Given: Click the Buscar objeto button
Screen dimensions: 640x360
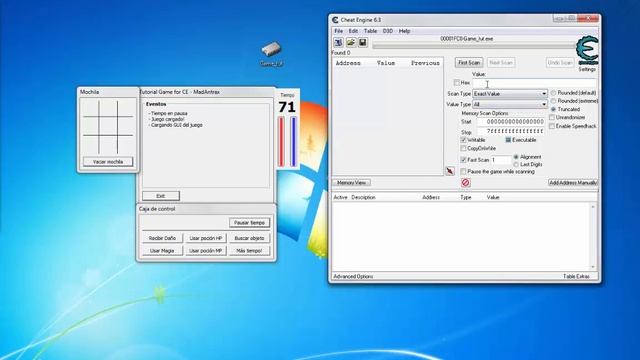Looking at the screenshot, I should [249, 238].
